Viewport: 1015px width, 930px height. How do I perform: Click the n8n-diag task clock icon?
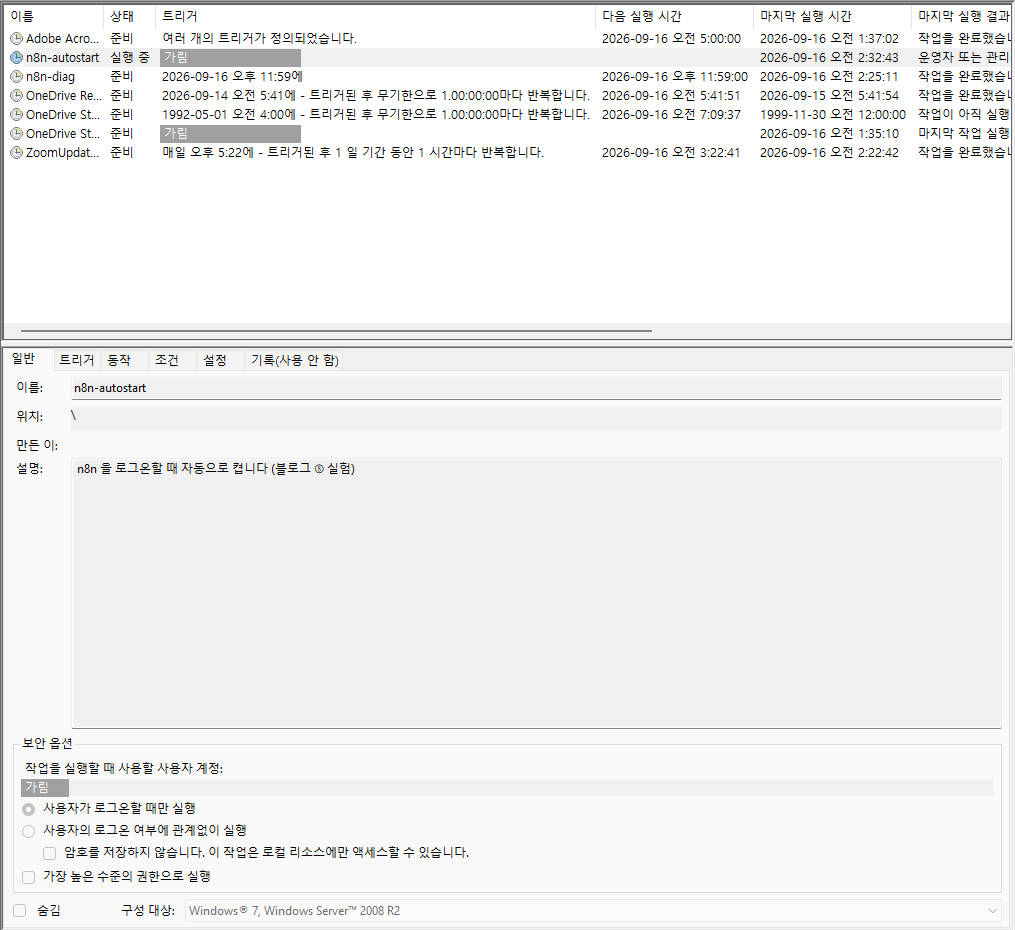[x=16, y=76]
